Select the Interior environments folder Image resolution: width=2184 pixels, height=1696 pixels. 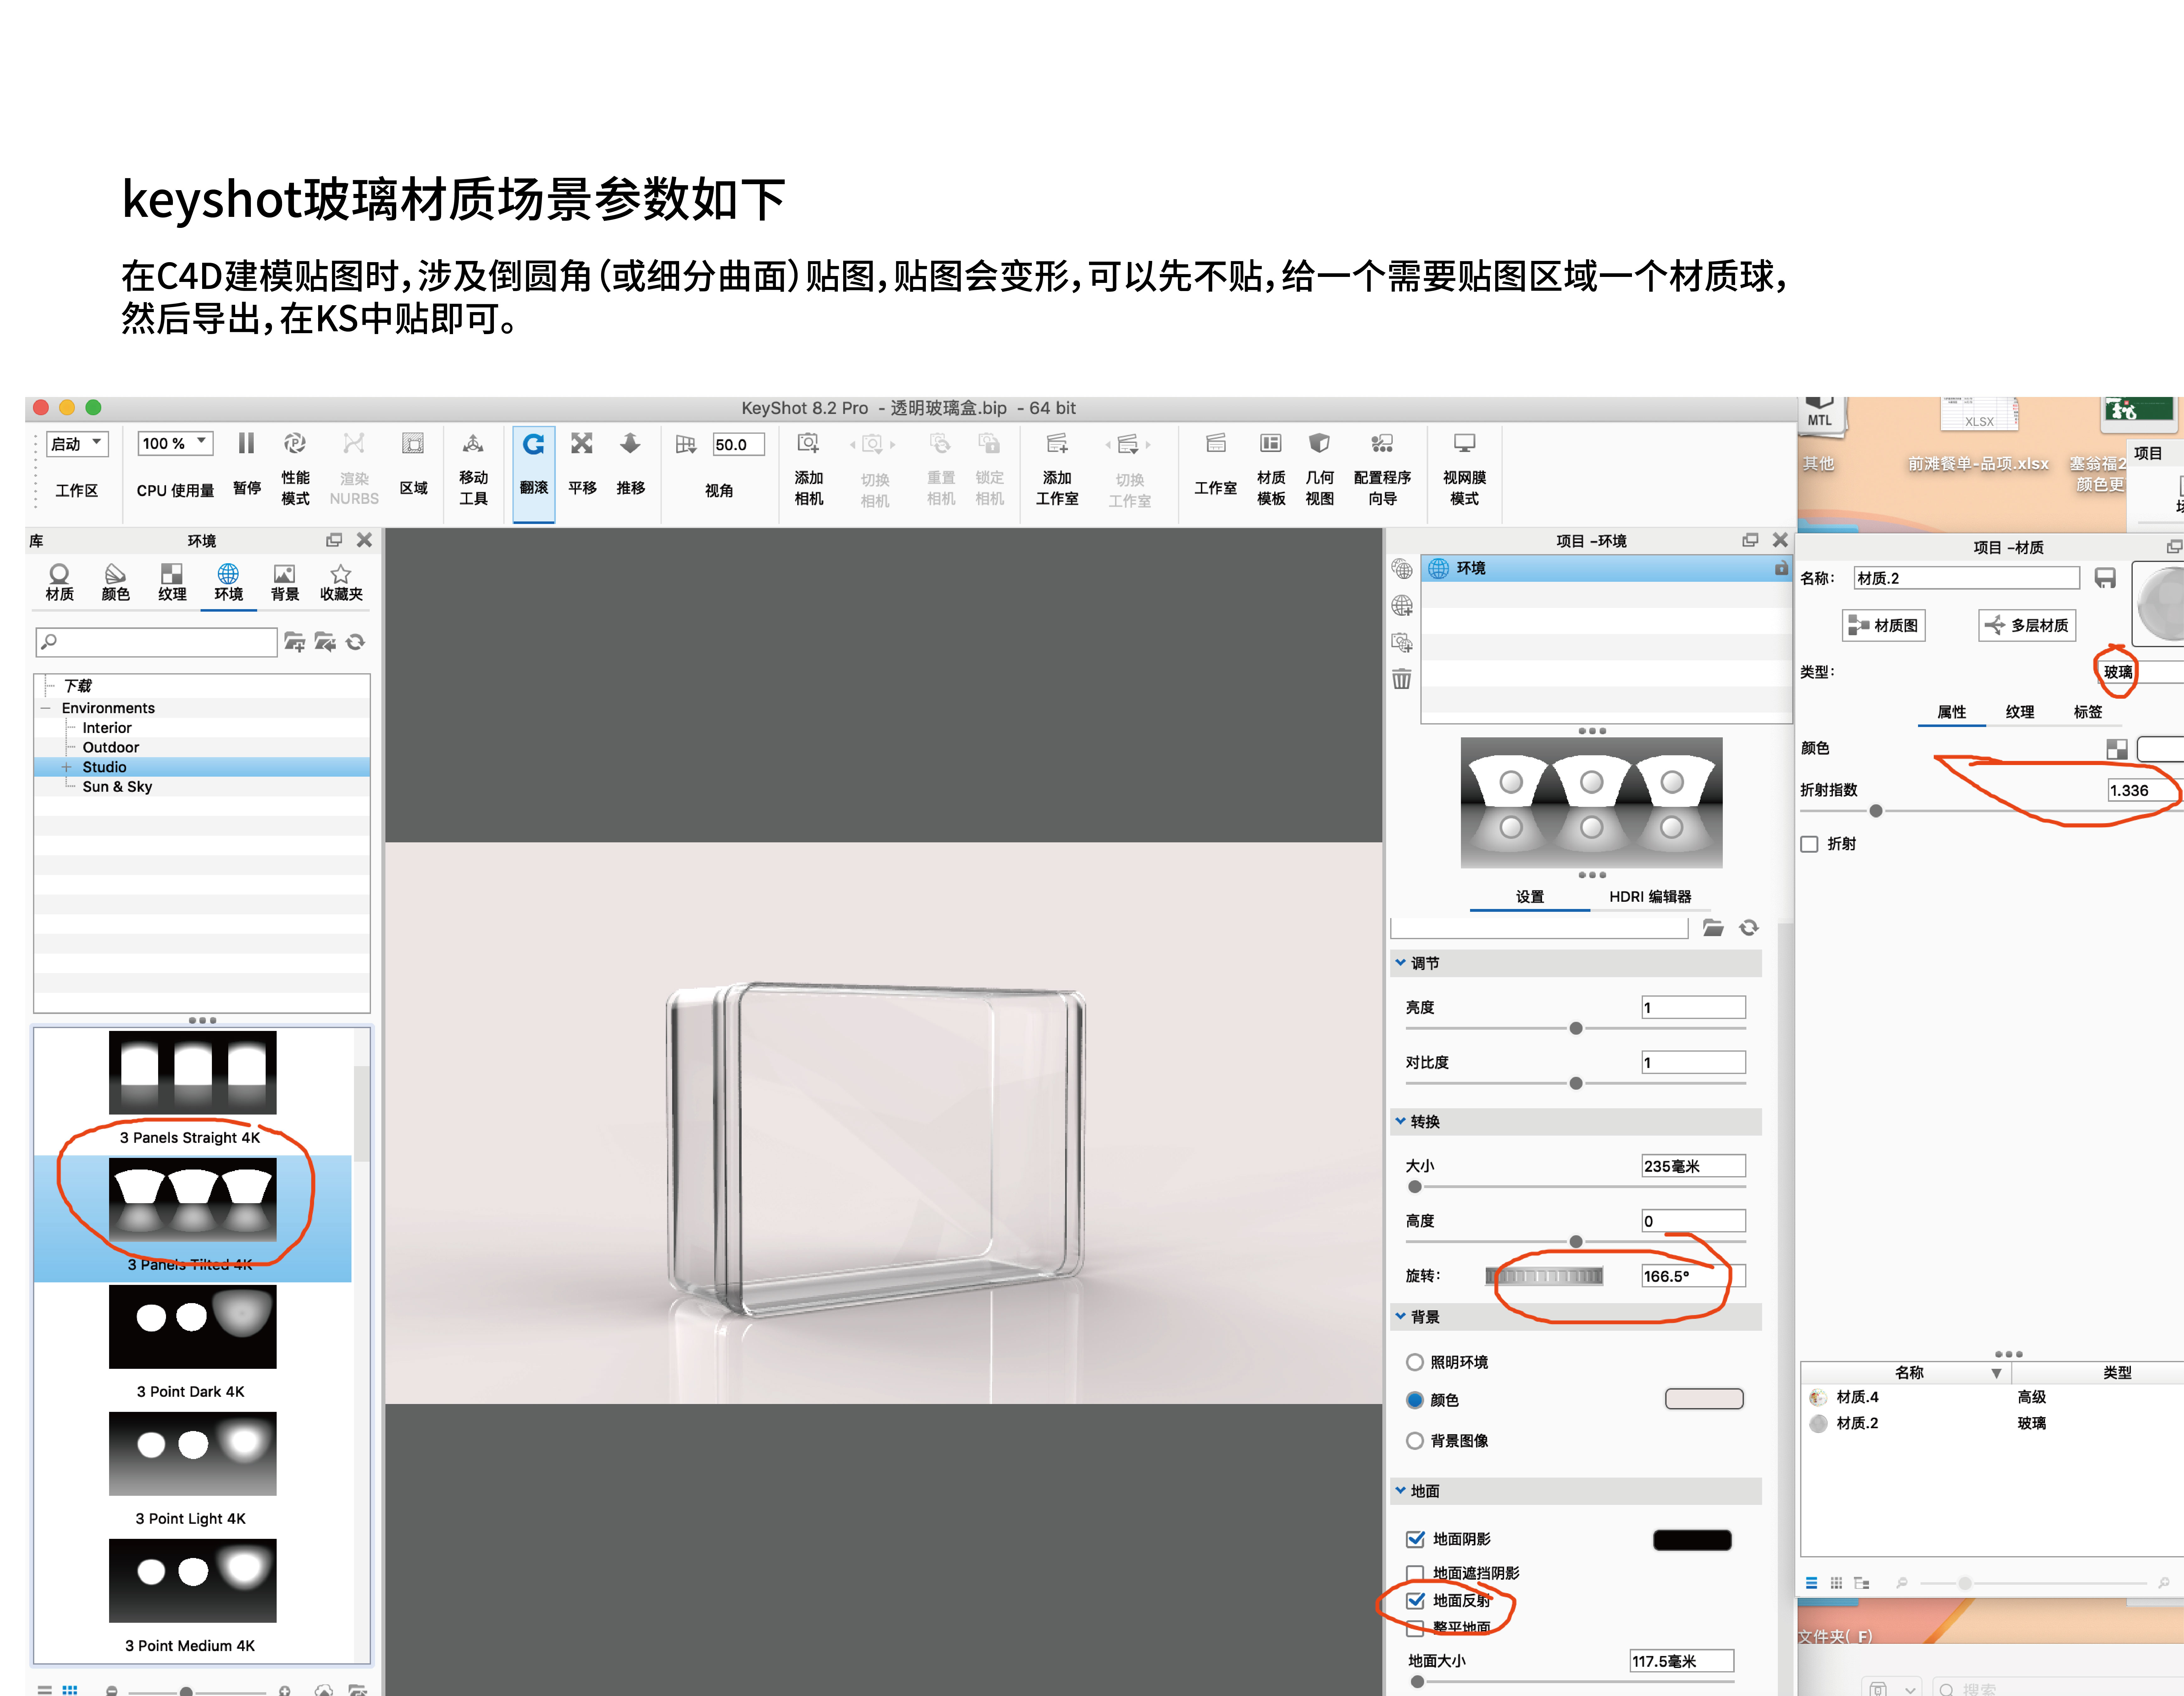click(x=107, y=728)
